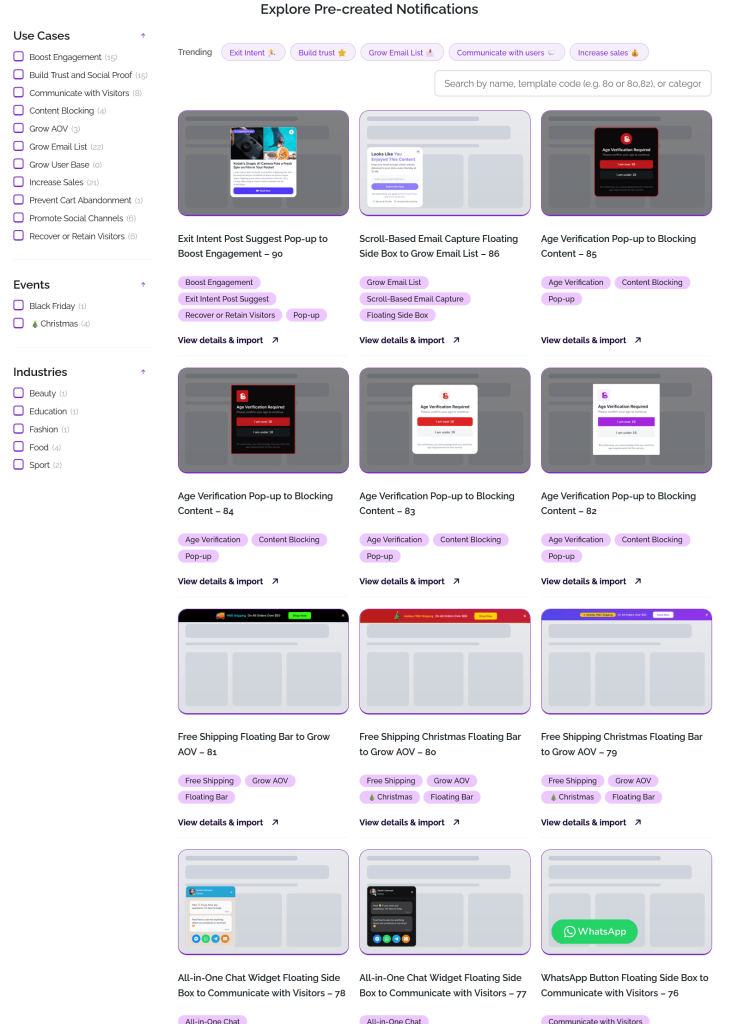738x1024 pixels.
Task: Enable the Communicate with Visitors filter
Action: click(x=18, y=93)
